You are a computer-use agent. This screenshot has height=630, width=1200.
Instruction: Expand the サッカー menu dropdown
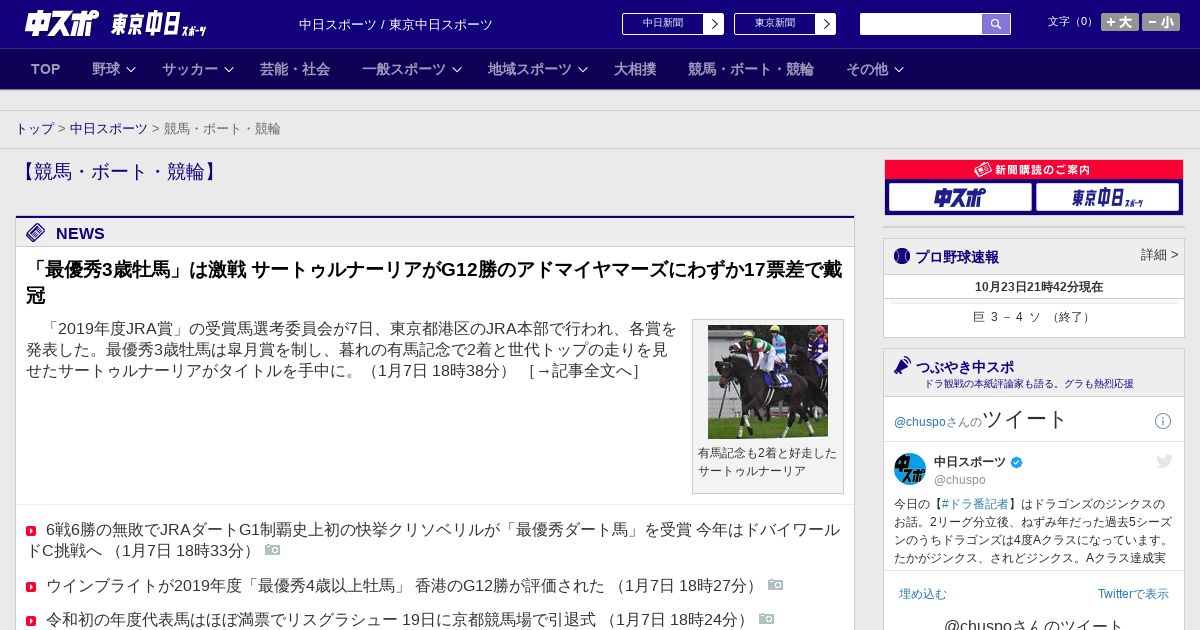(x=197, y=69)
